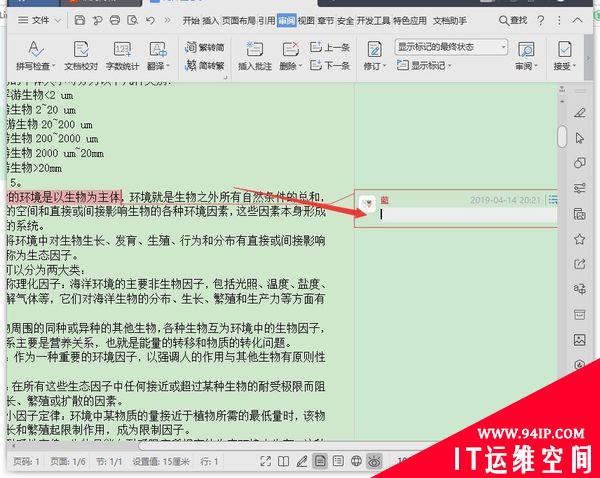
Task: Switch to the 开发工具 tab
Action: (x=373, y=21)
